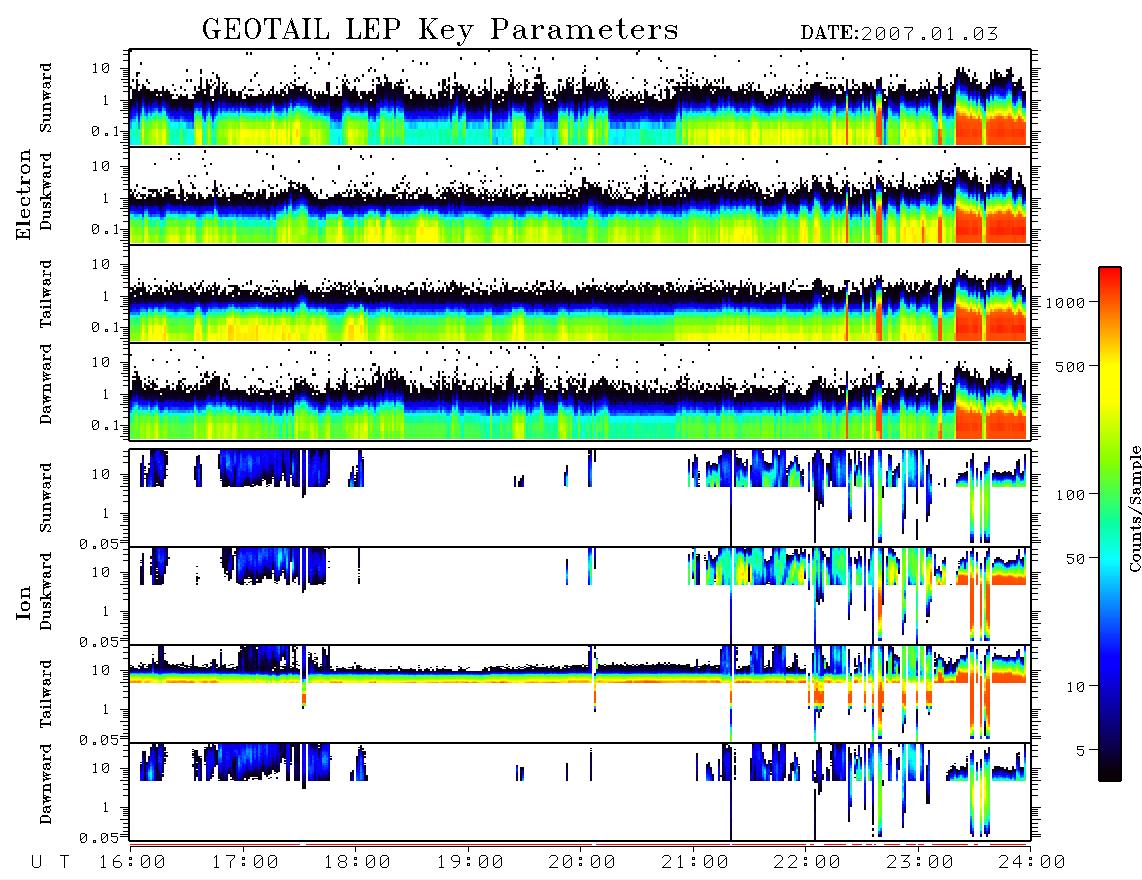Select the "10" color bar tick

pos(1075,687)
